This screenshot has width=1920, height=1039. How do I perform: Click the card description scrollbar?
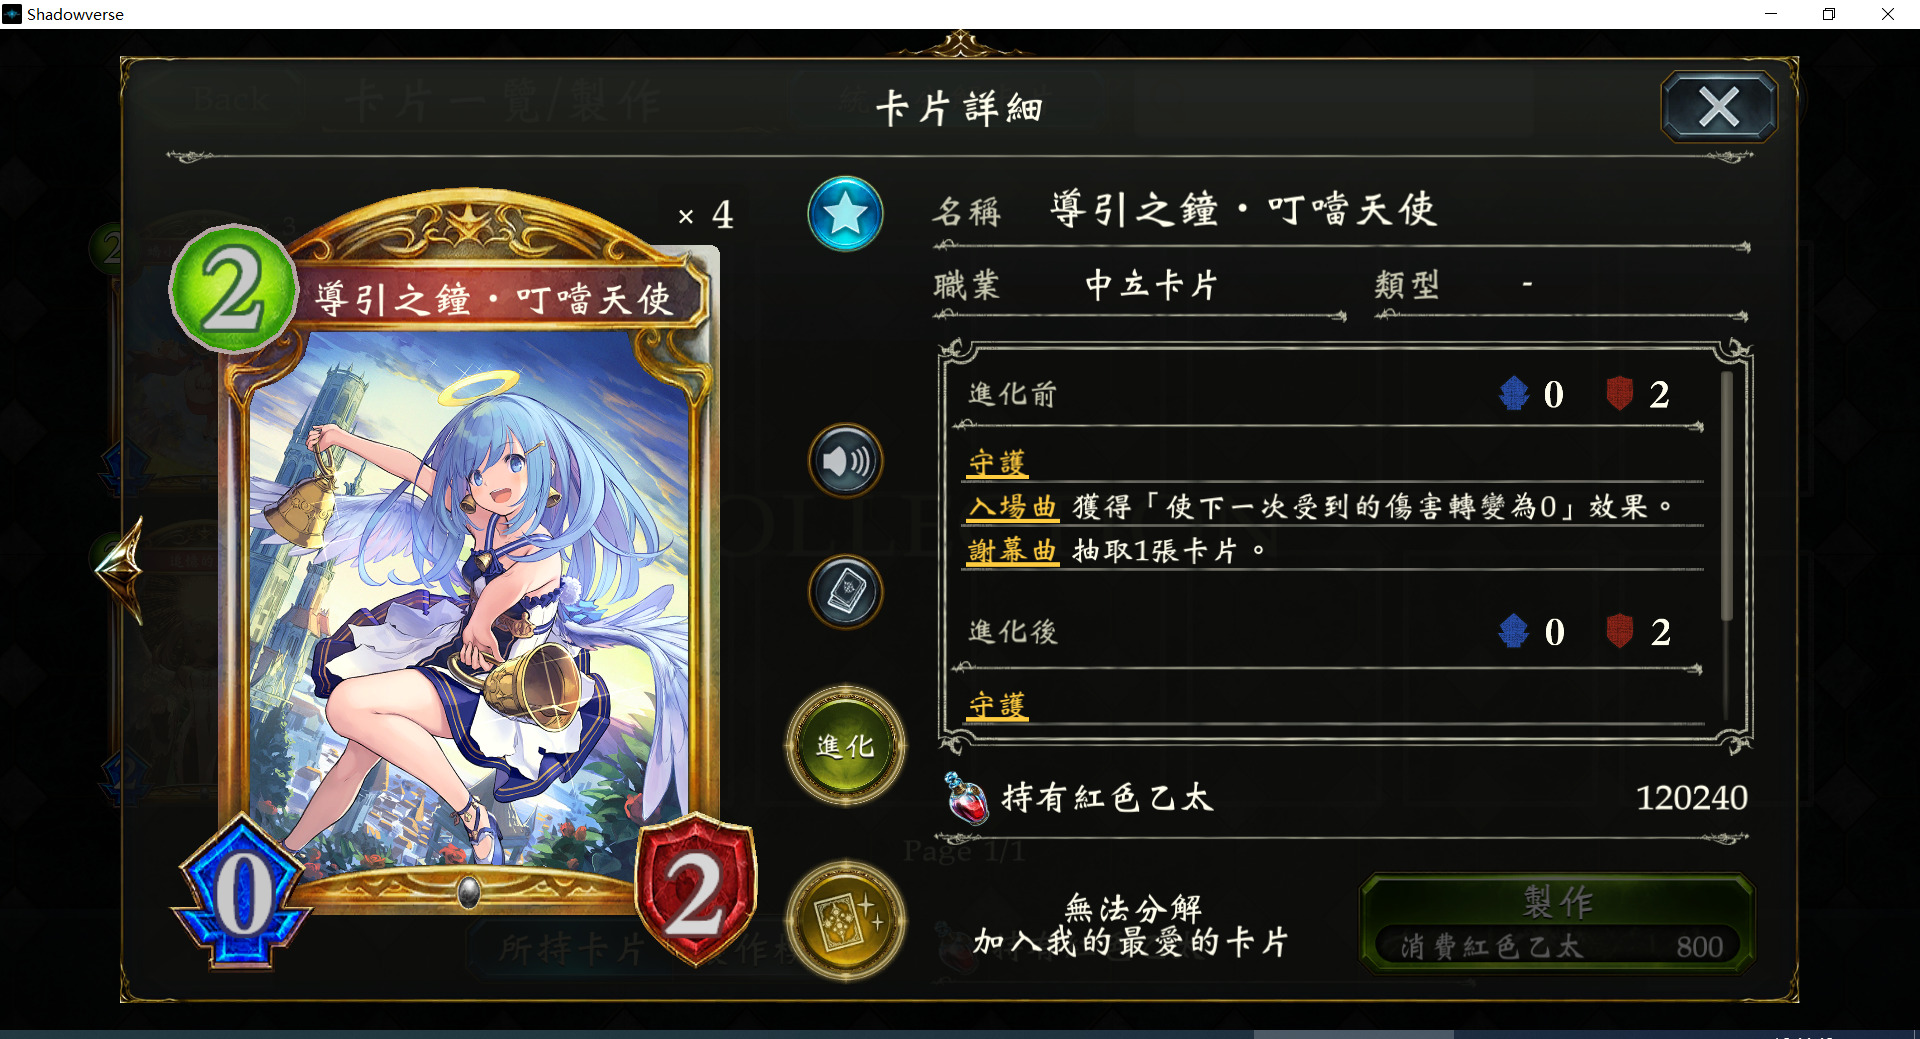pos(1726,495)
